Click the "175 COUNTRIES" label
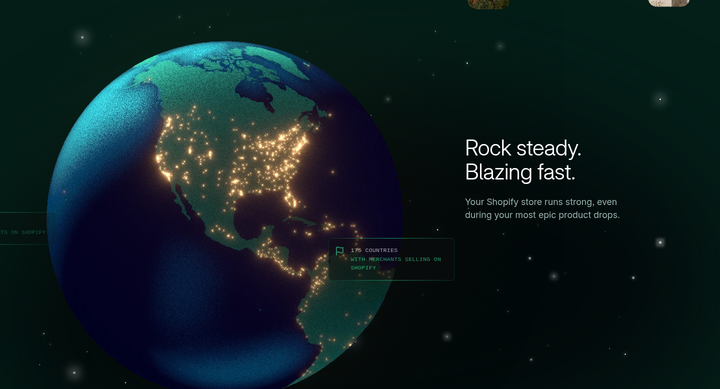 click(374, 250)
